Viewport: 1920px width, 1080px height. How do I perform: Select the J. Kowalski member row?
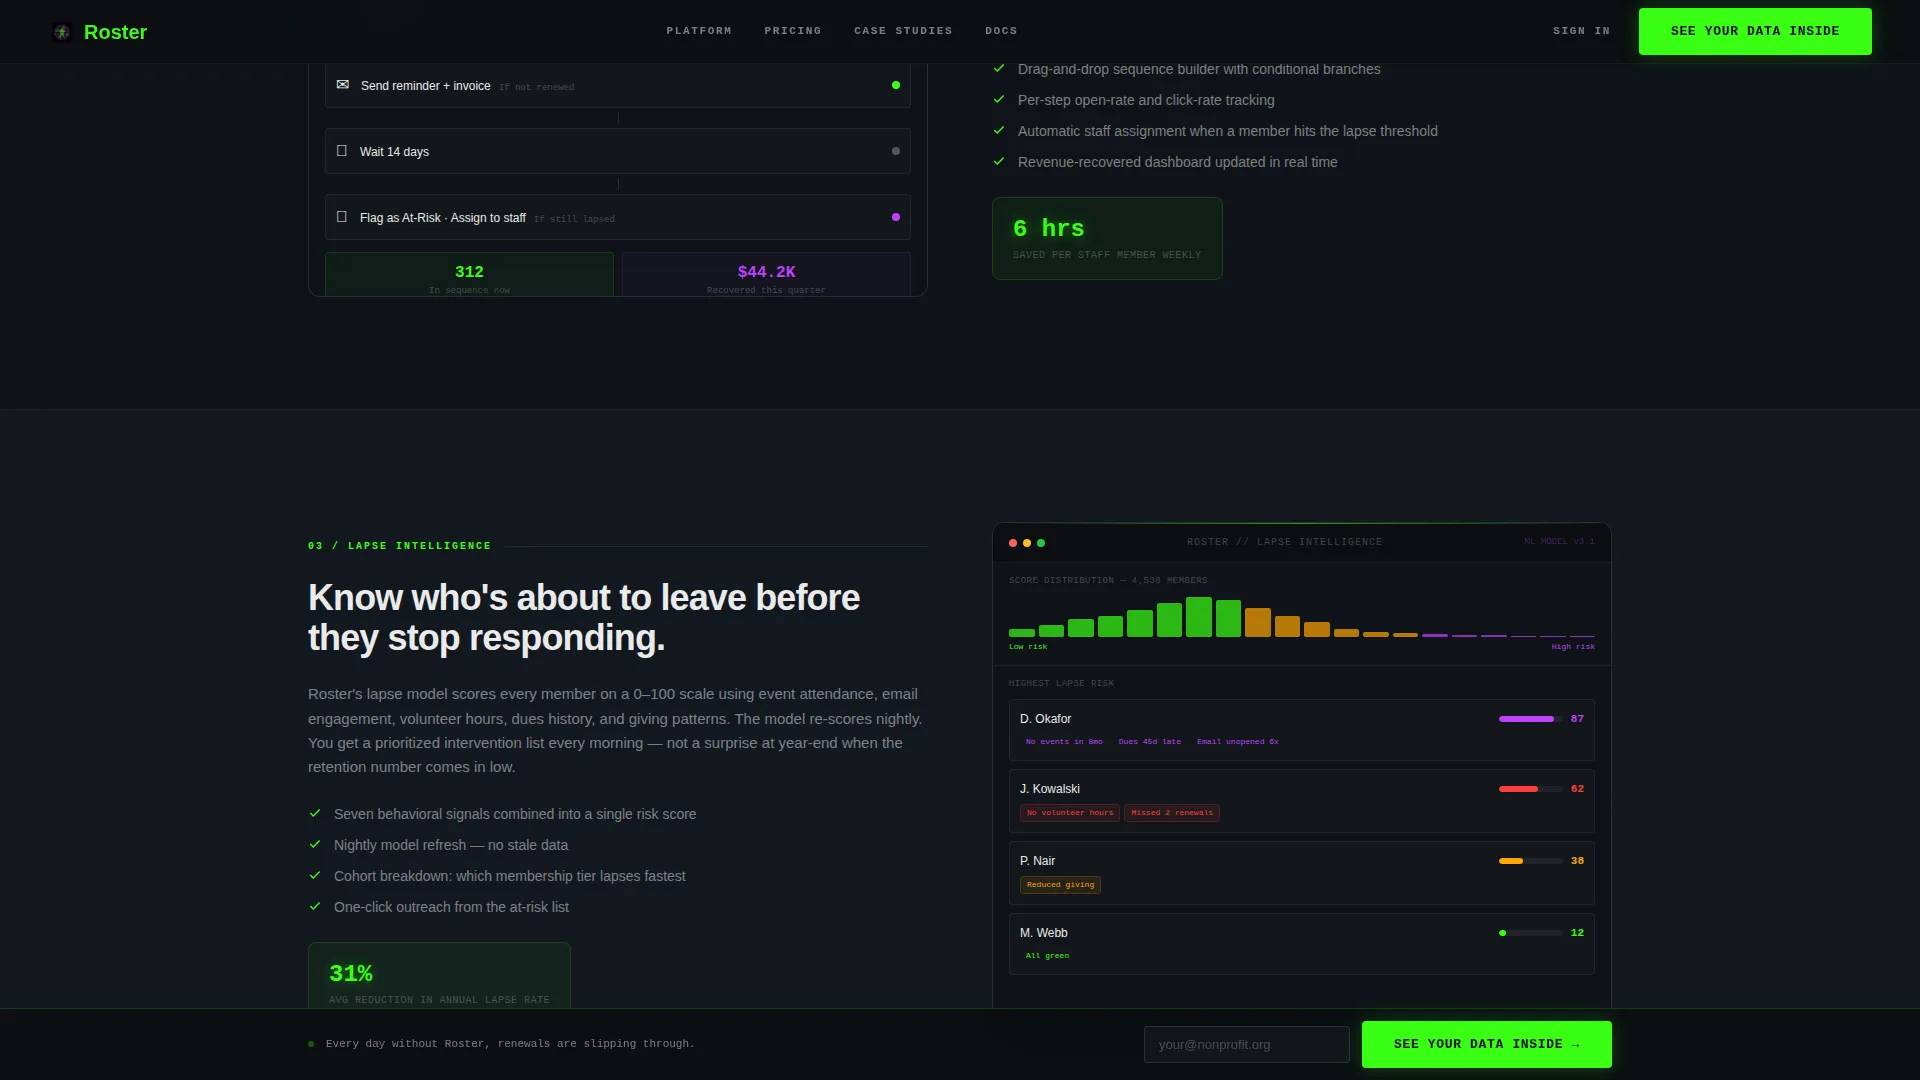click(1302, 801)
